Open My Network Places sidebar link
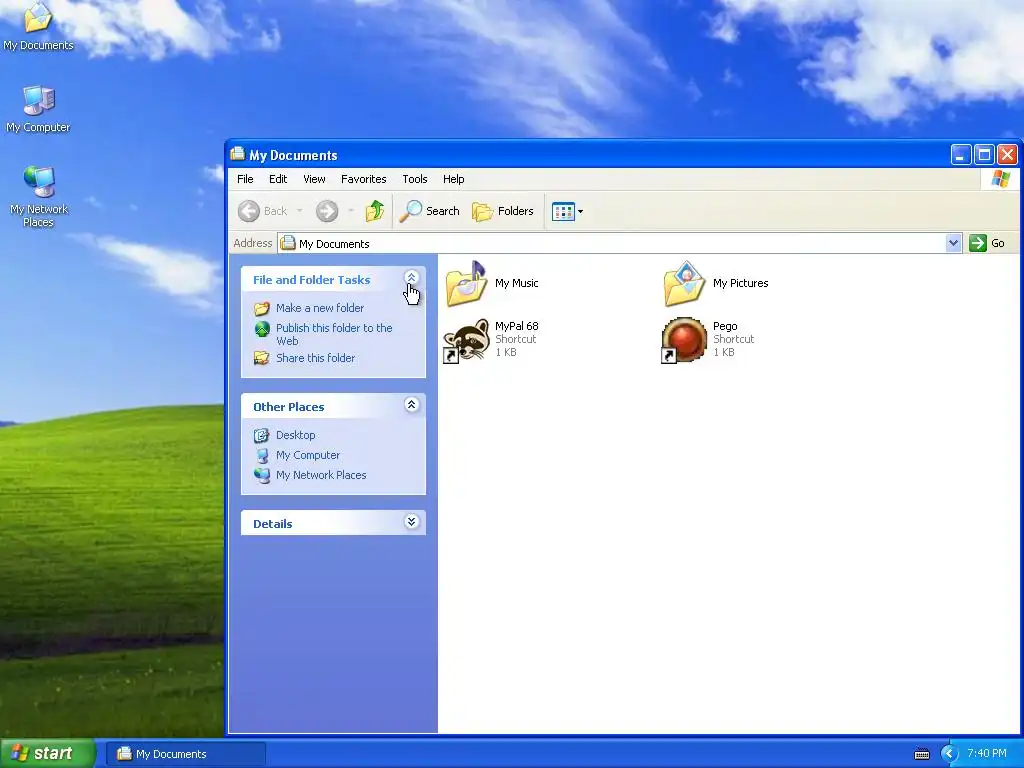 click(x=321, y=475)
